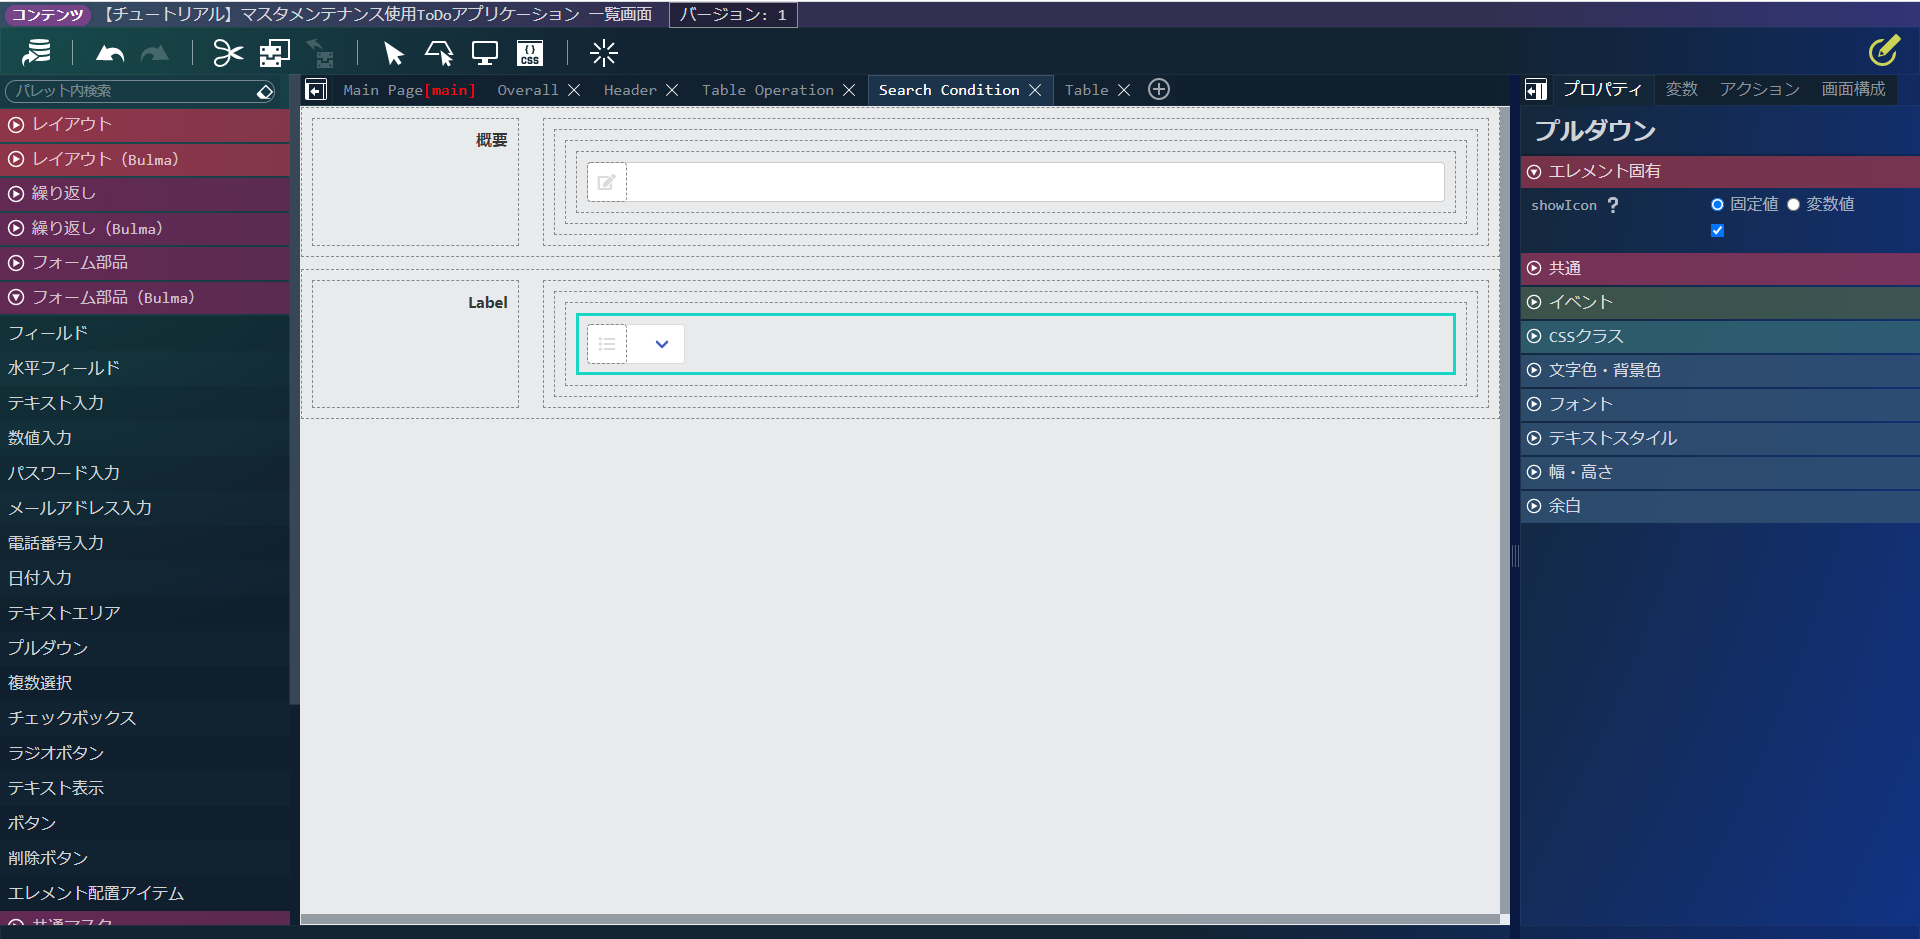Click the バージョン: 1 version box
Screen dimensions: 1920x939
click(733, 15)
